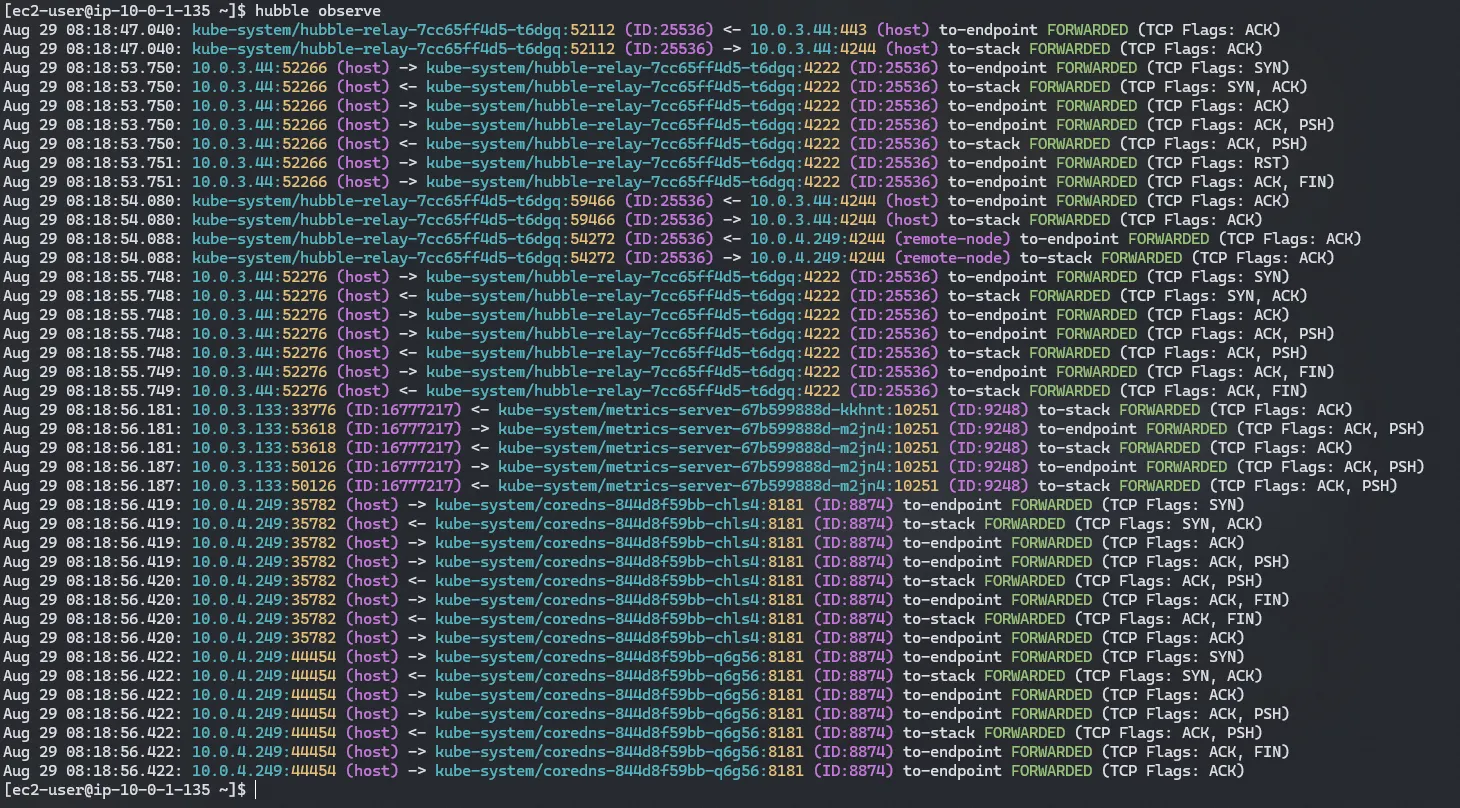Click "to-endpoint" in the port 59466 row
This screenshot has width=1460, height=808.
click(x=993, y=201)
